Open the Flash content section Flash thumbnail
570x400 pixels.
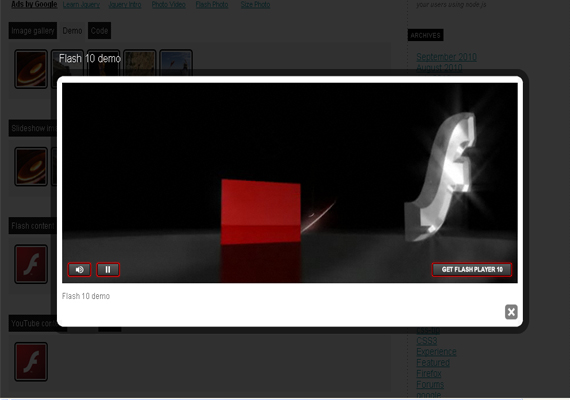tap(31, 264)
